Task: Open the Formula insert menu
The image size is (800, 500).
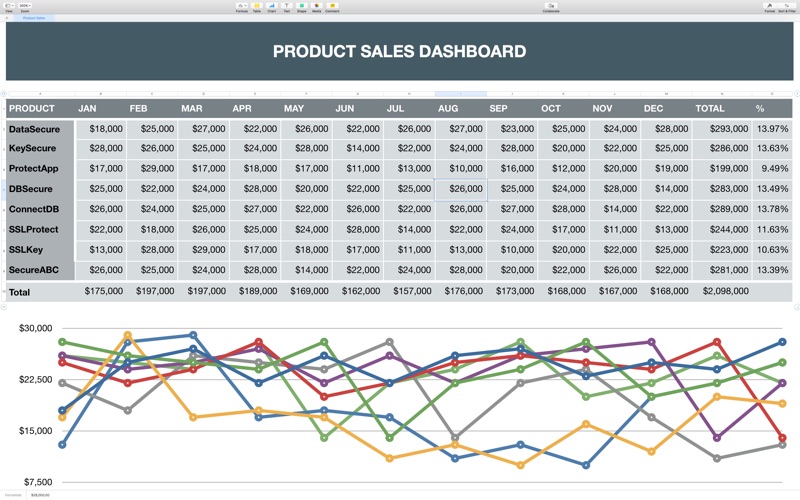Action: pyautogui.click(x=242, y=6)
